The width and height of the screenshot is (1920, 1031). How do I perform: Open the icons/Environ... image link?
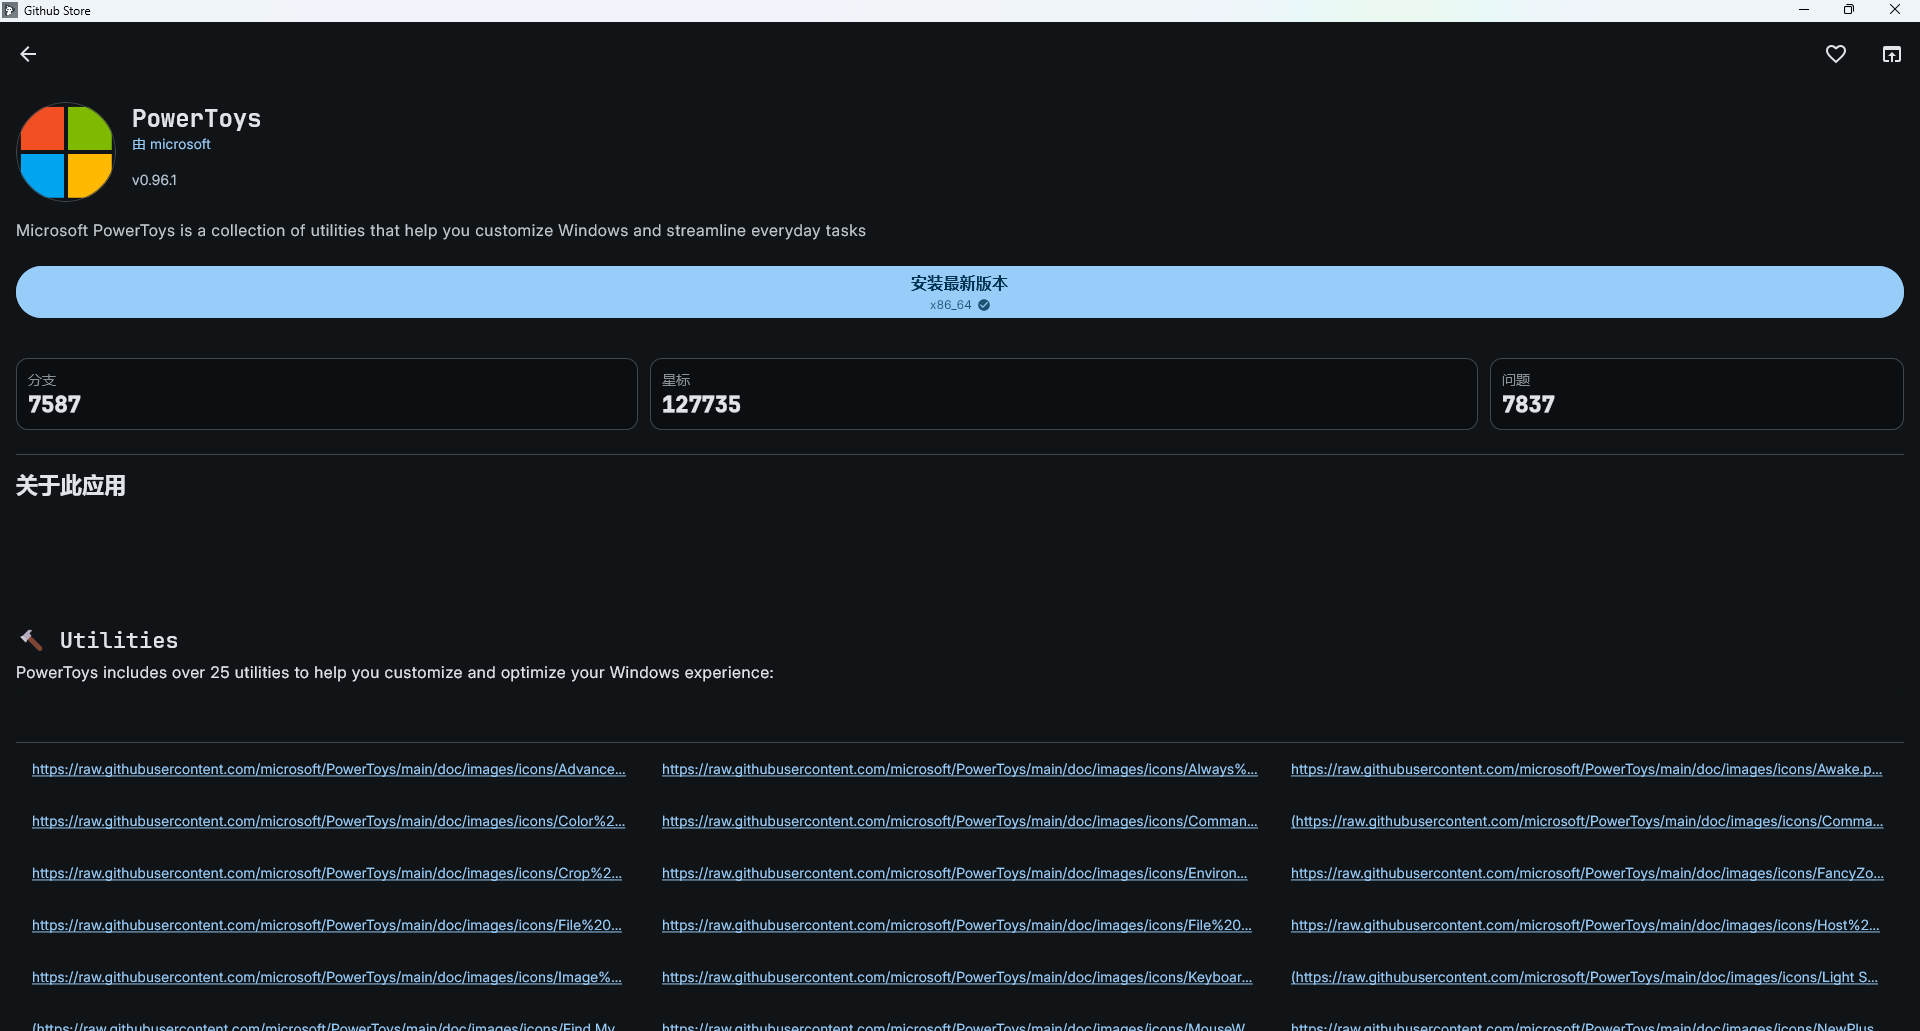point(954,873)
